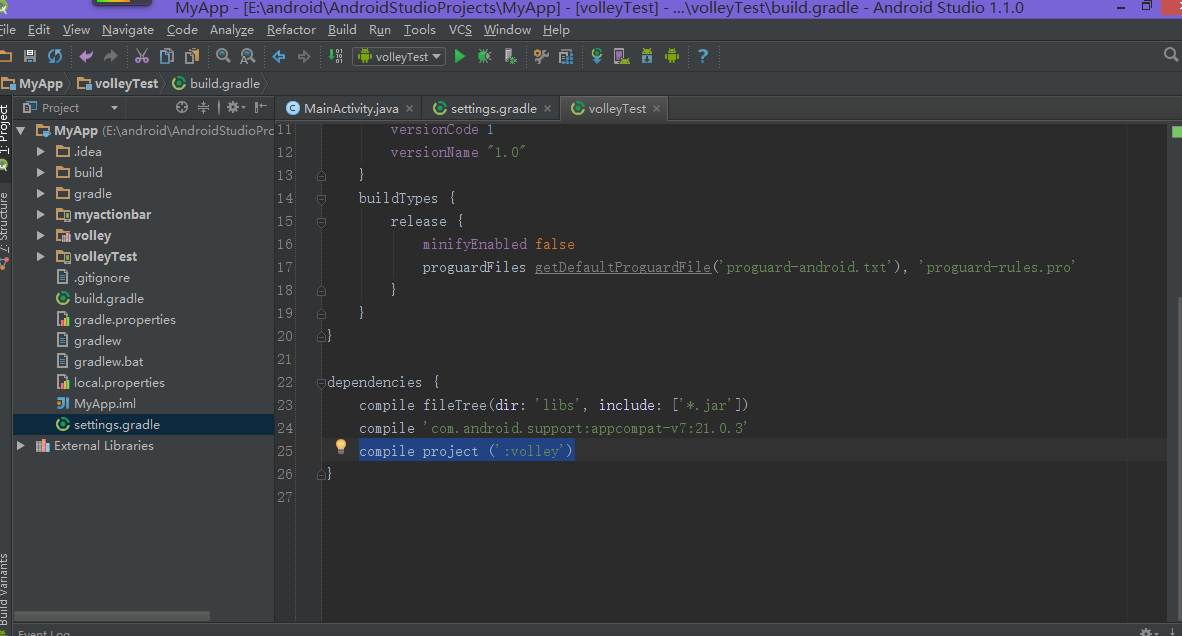Click the Make Project icon with binary digits
1182x636 pixels.
(x=336, y=57)
